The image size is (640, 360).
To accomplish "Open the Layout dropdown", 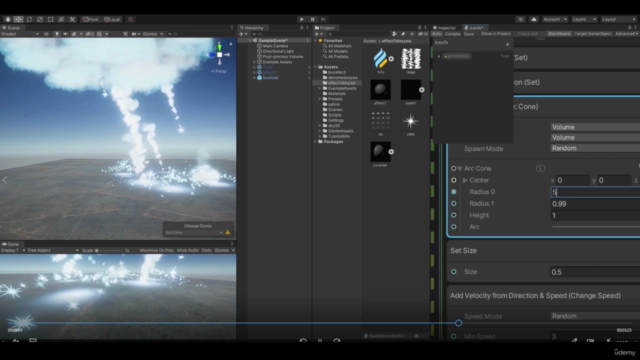I will (618, 19).
